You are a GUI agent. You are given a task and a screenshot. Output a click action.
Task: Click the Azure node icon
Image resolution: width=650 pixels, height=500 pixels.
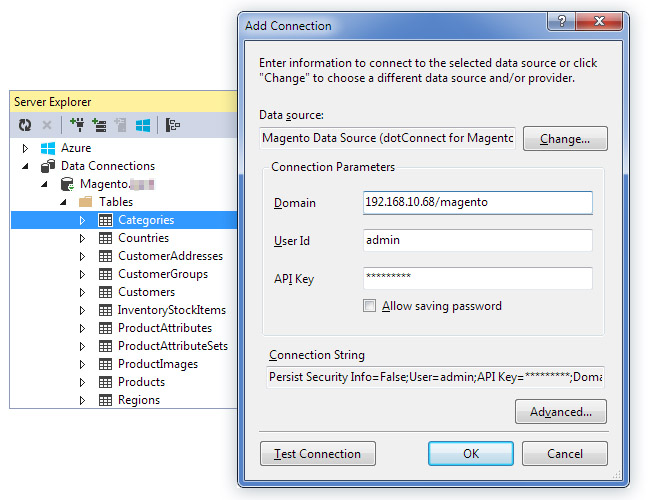[47, 148]
